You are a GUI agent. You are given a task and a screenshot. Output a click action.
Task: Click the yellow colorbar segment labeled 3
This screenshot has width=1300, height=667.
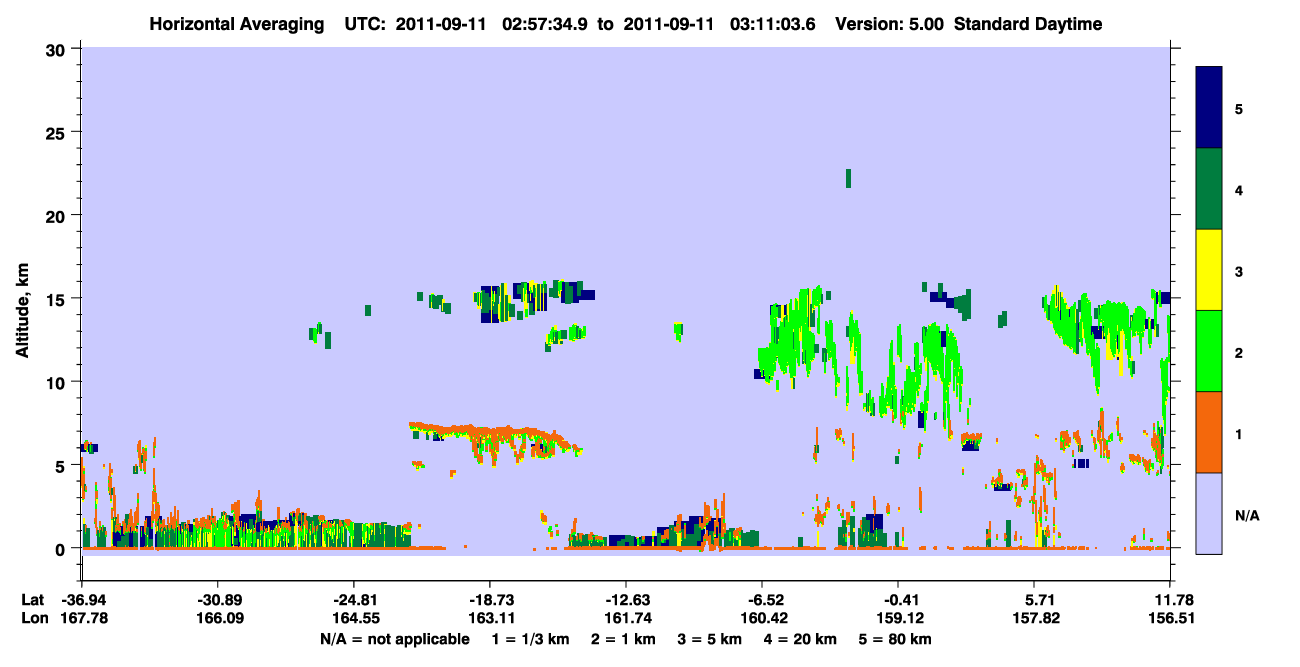tap(1209, 270)
